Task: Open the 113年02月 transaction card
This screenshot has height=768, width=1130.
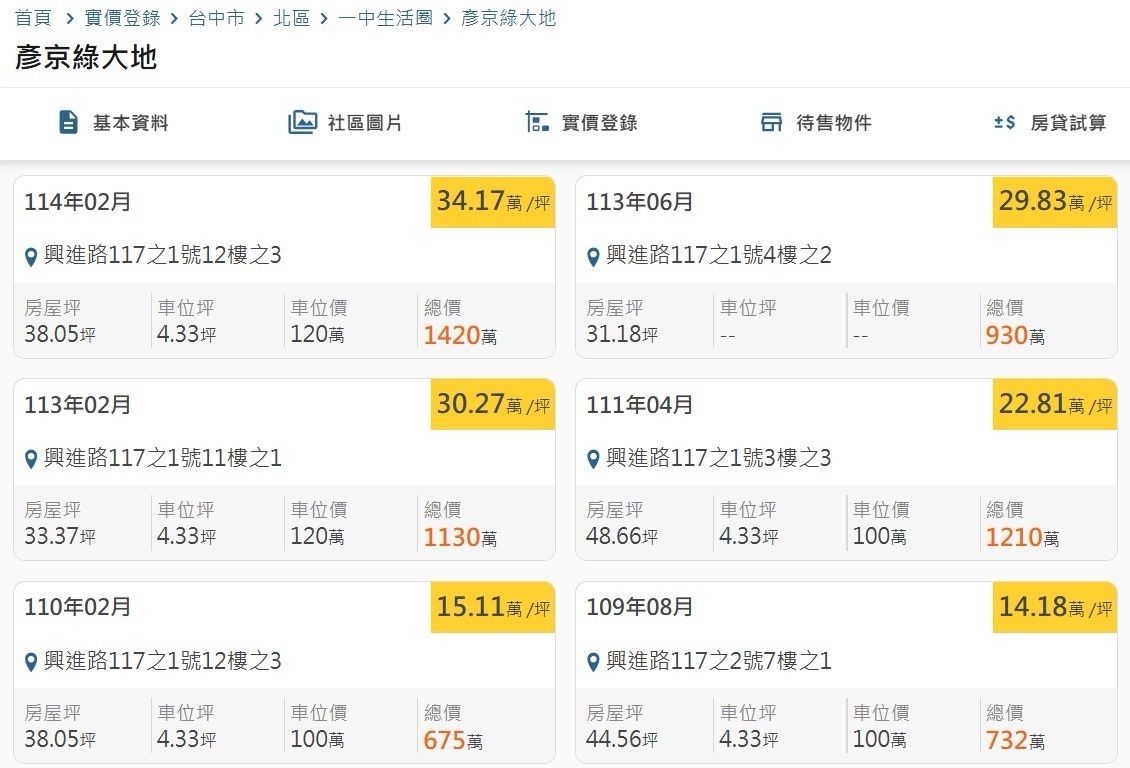Action: (284, 469)
